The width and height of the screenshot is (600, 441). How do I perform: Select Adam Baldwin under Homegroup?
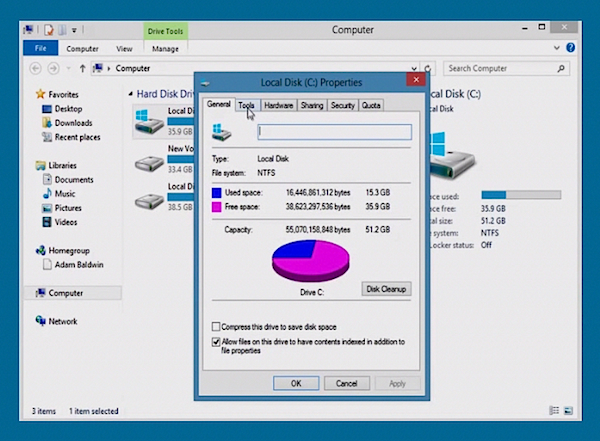pyautogui.click(x=79, y=265)
